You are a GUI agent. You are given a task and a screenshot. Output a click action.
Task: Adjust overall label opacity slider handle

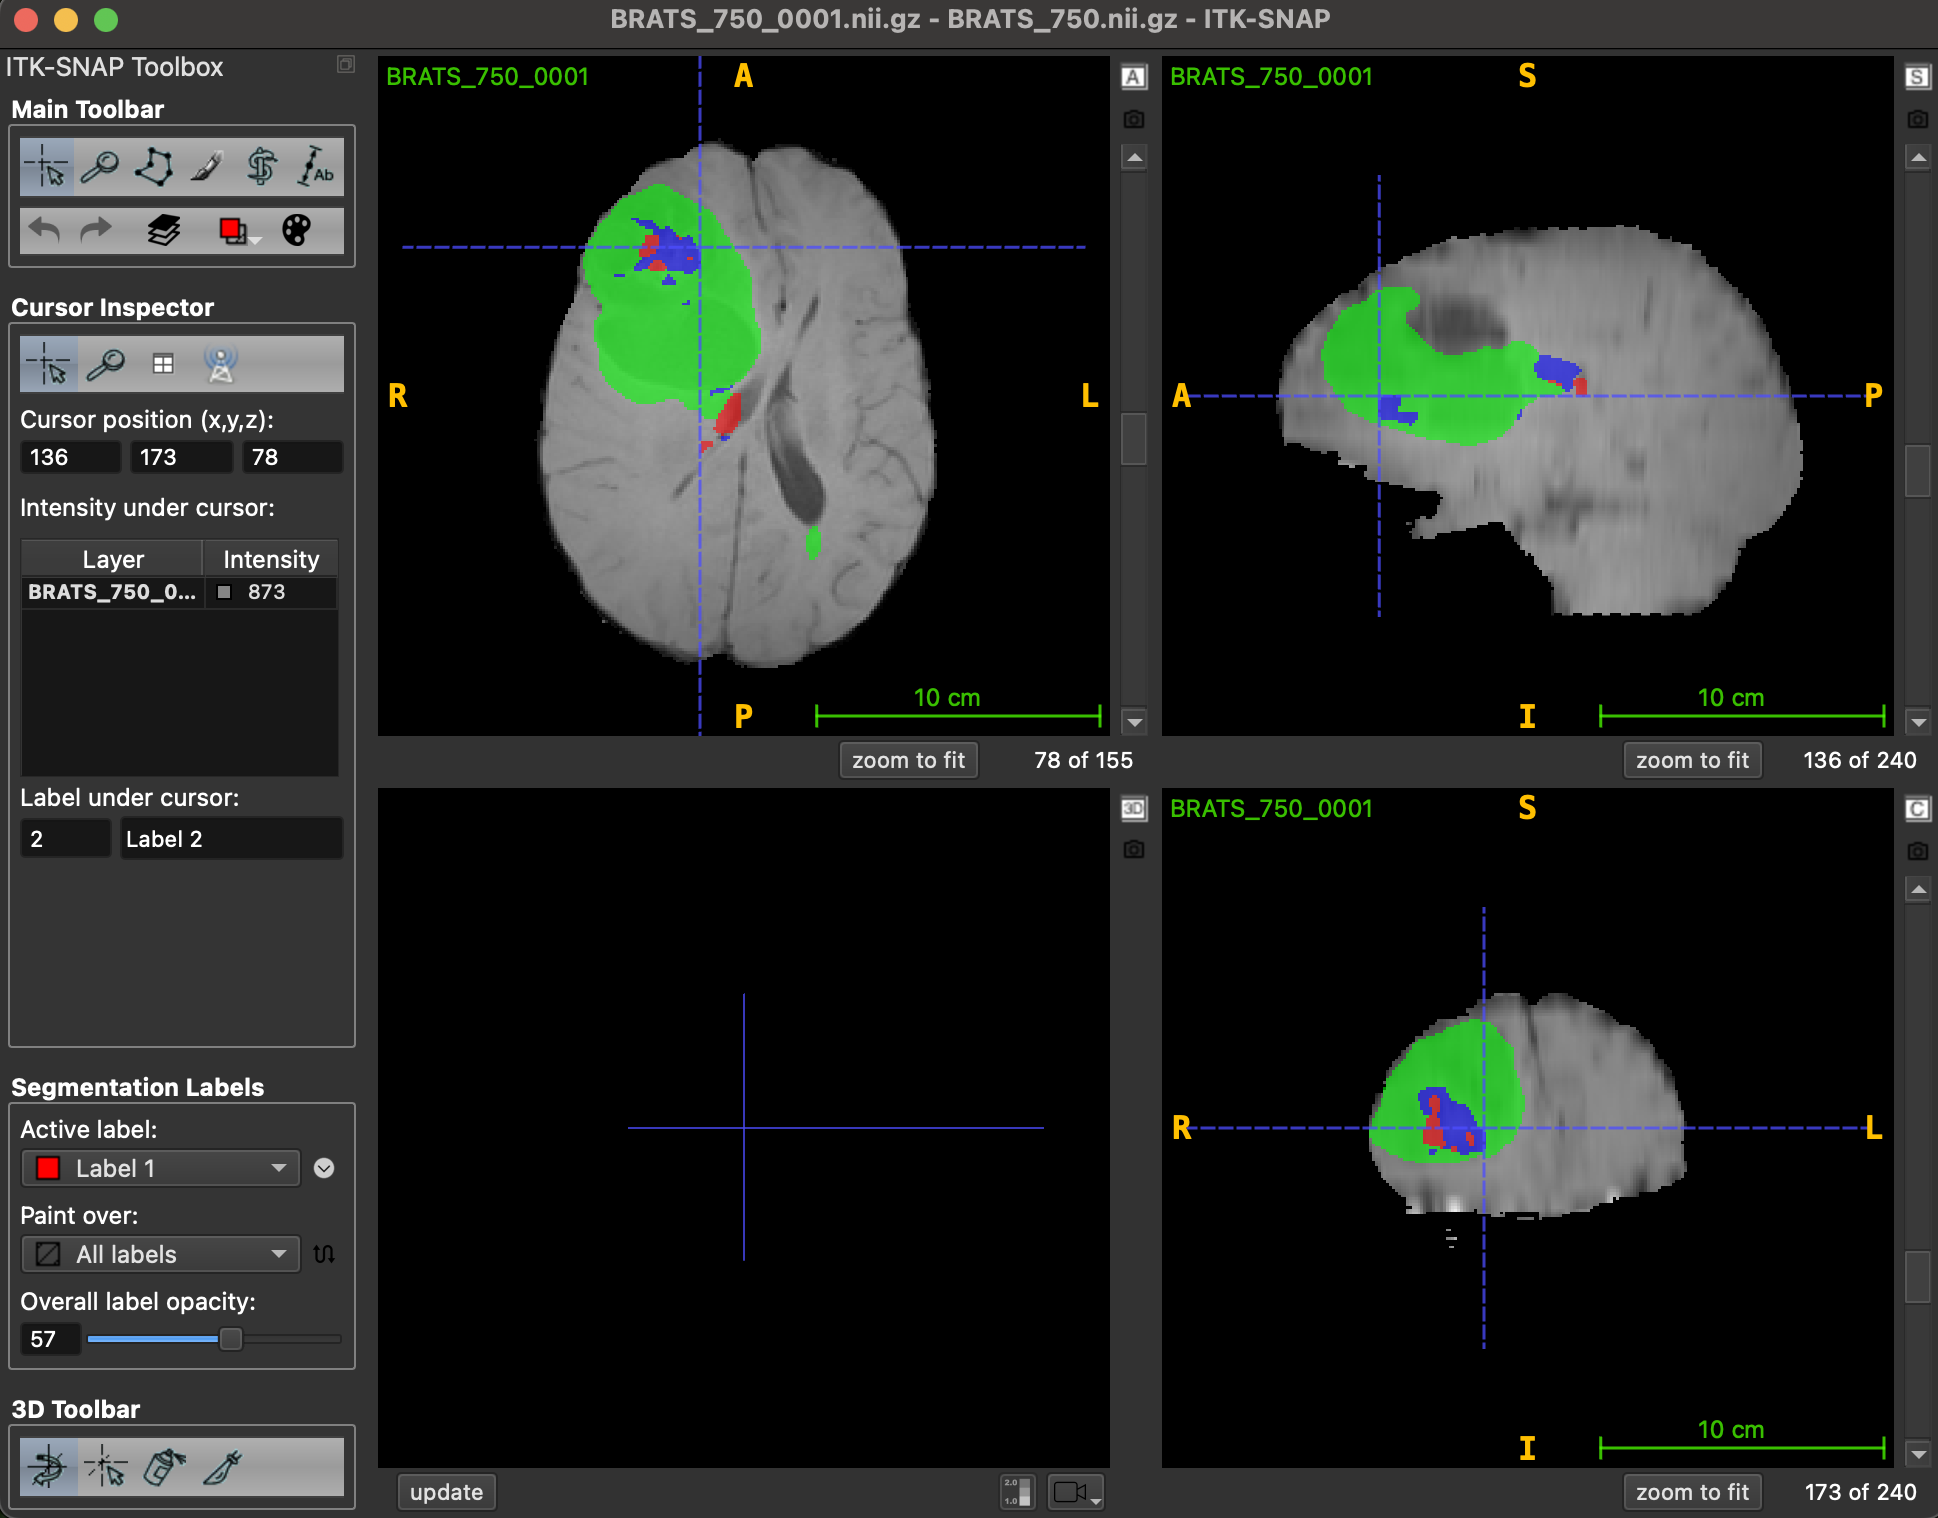pos(231,1339)
